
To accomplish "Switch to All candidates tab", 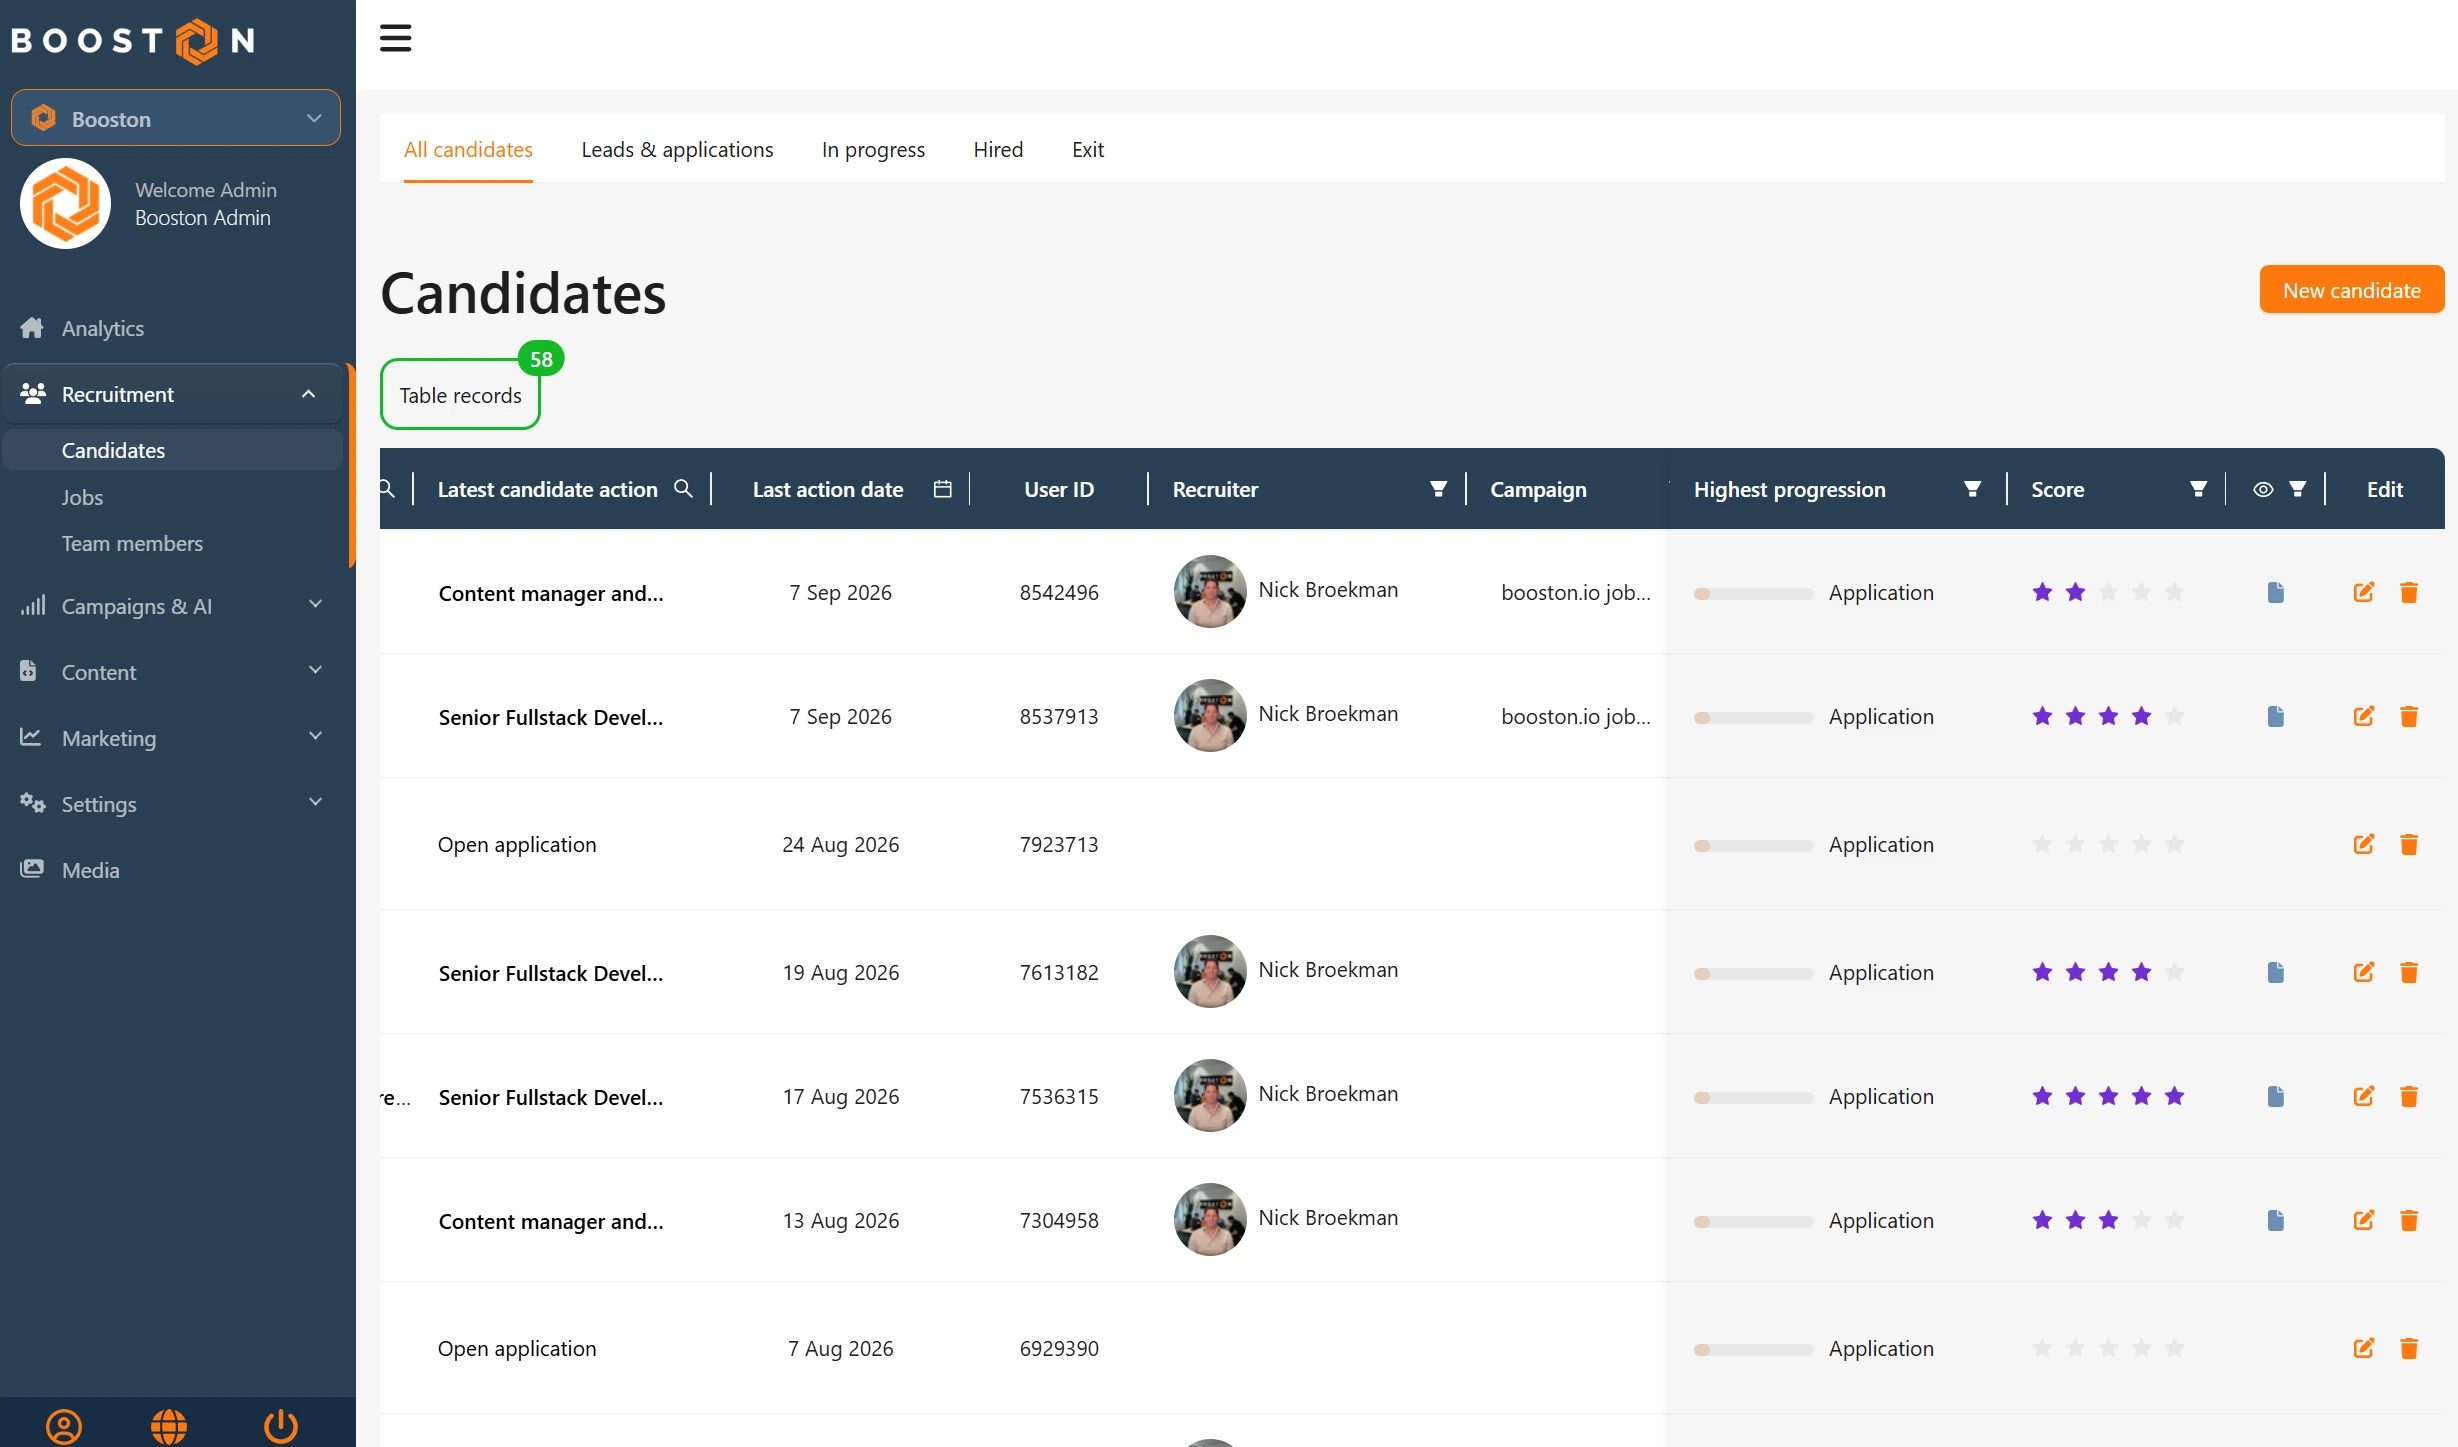I will [468, 149].
